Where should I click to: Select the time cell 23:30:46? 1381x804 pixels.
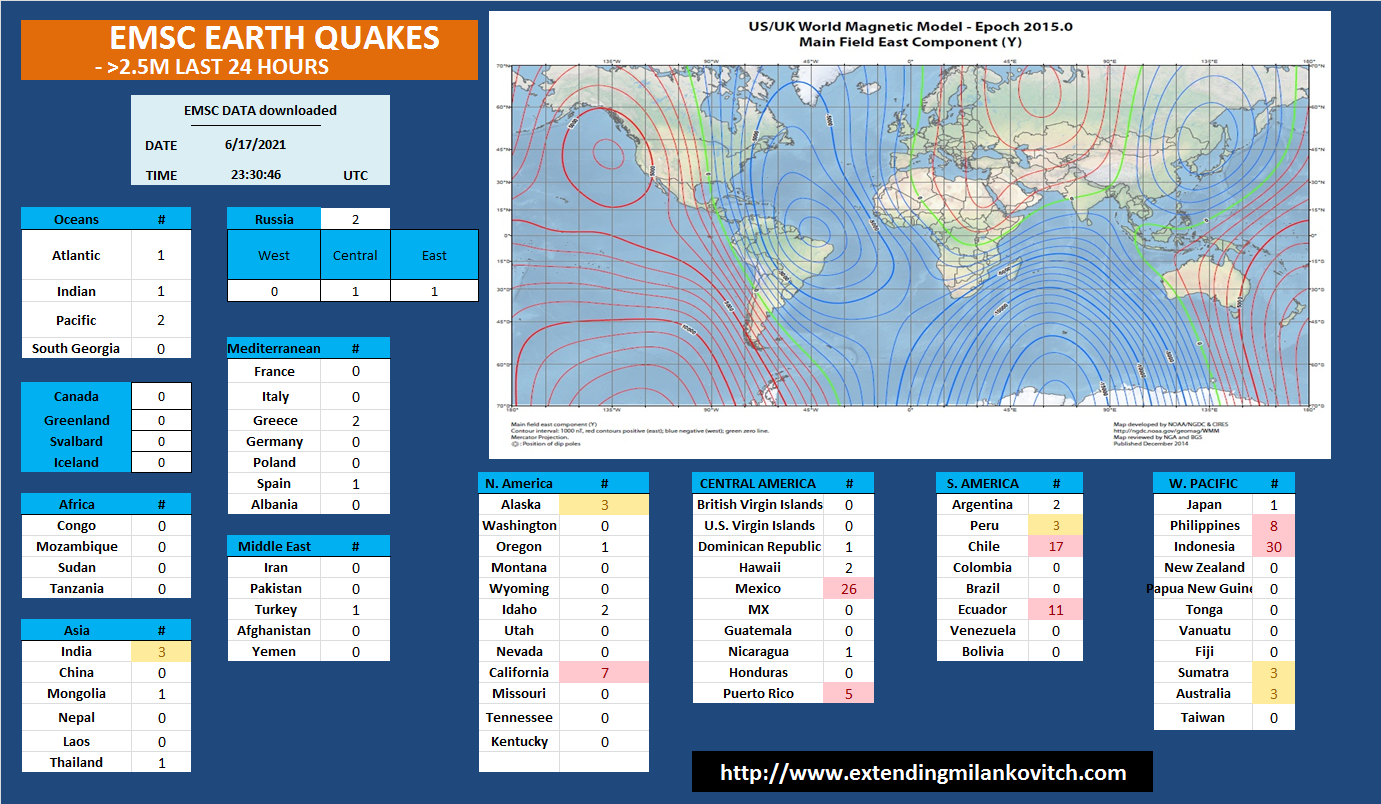[256, 174]
